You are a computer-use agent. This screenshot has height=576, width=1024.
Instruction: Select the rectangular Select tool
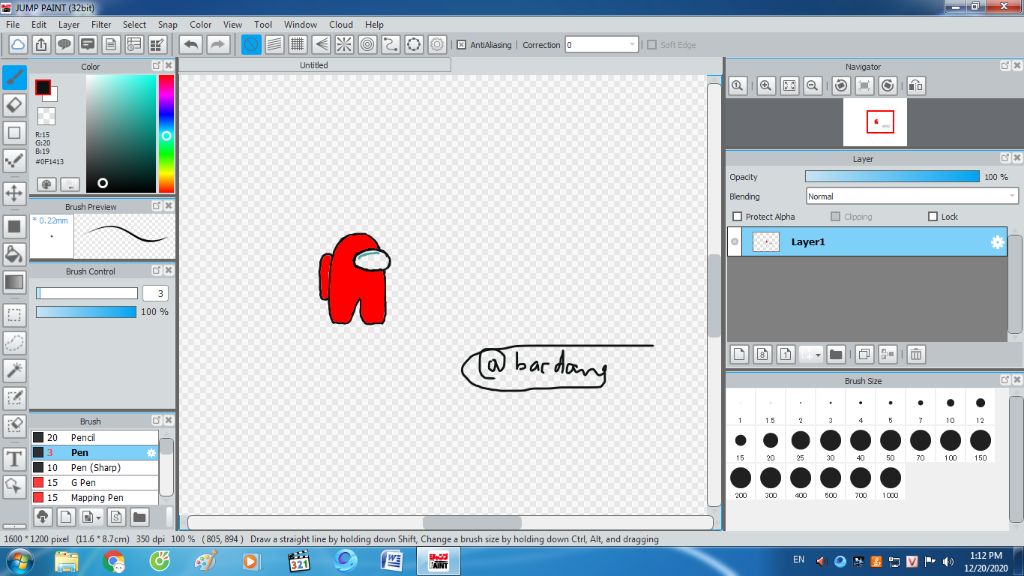[14, 315]
